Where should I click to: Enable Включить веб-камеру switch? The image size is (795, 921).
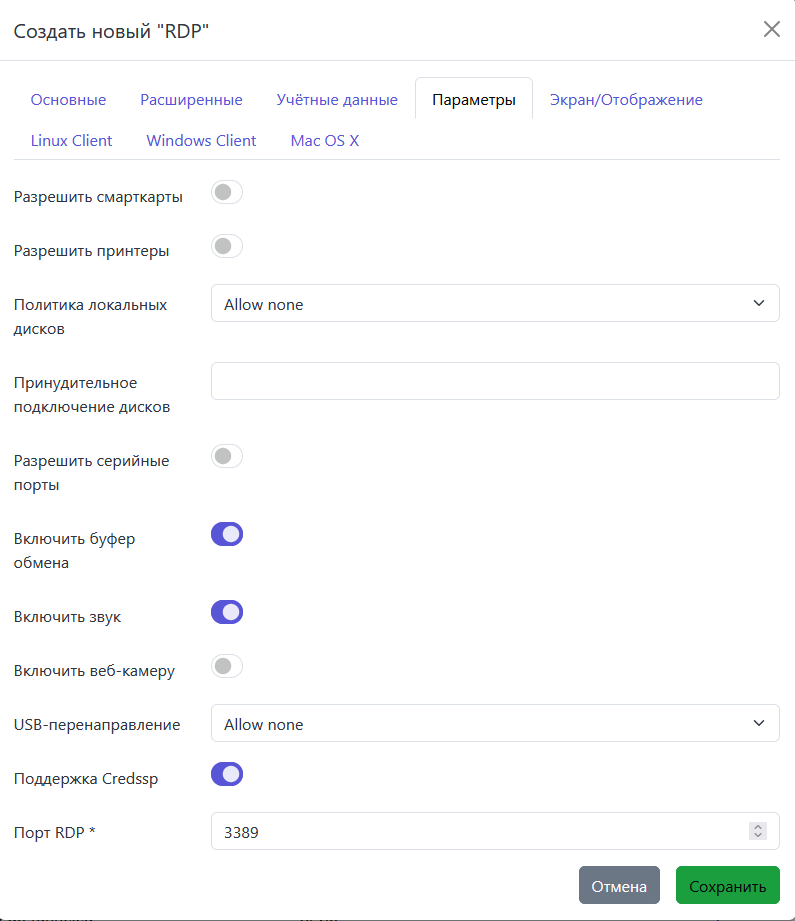coord(227,667)
